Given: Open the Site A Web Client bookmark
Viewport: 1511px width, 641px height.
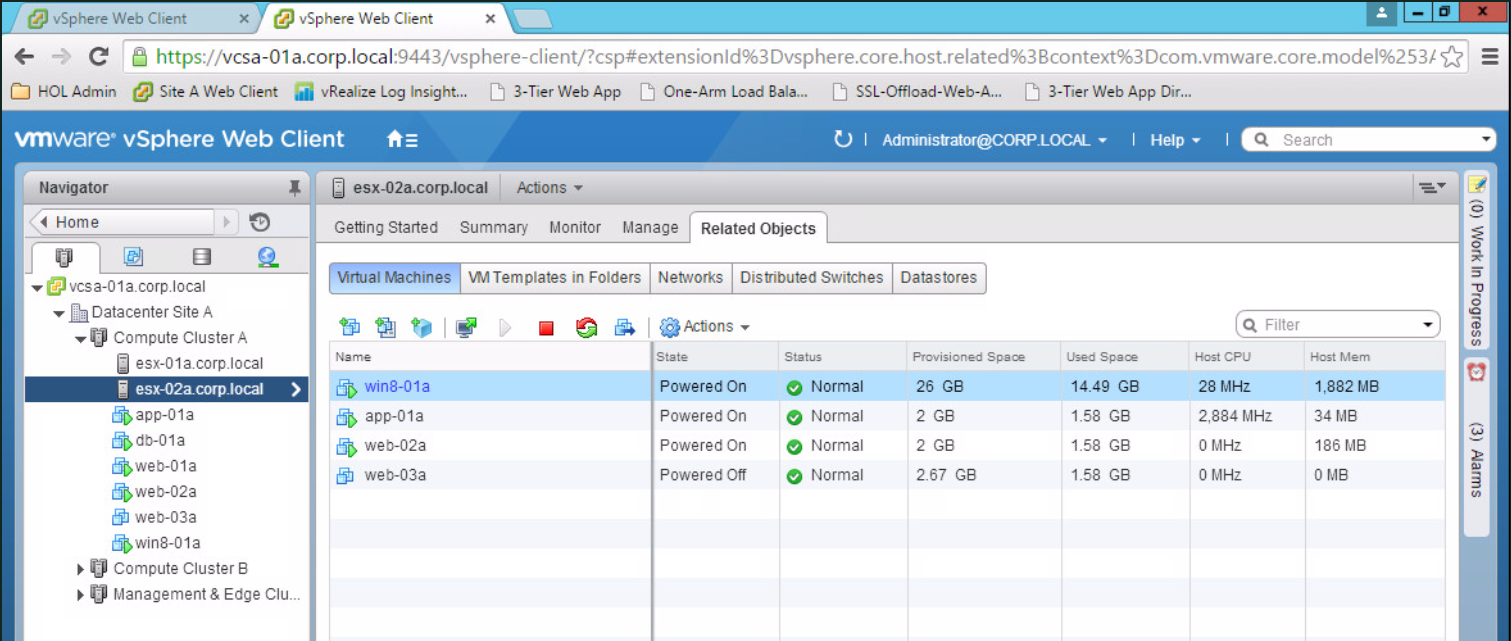Looking at the screenshot, I should click(205, 92).
